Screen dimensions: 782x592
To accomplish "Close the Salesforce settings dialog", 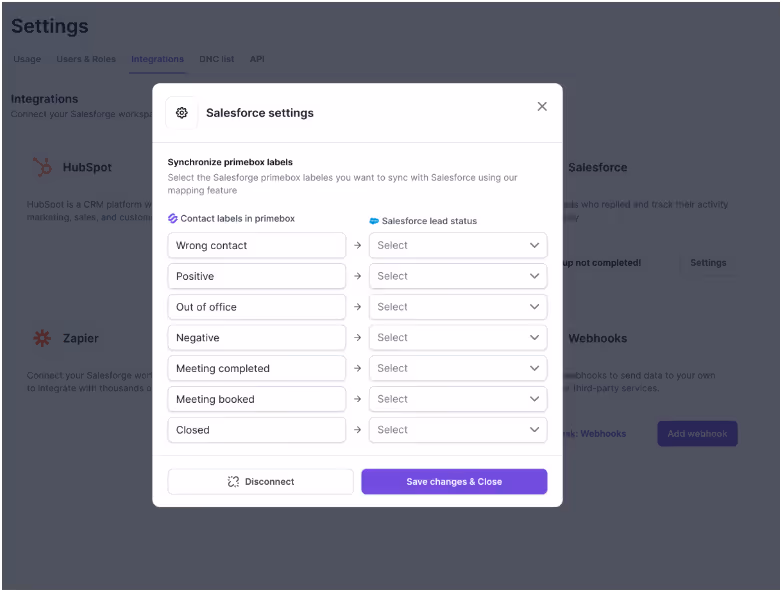I will click(x=542, y=106).
